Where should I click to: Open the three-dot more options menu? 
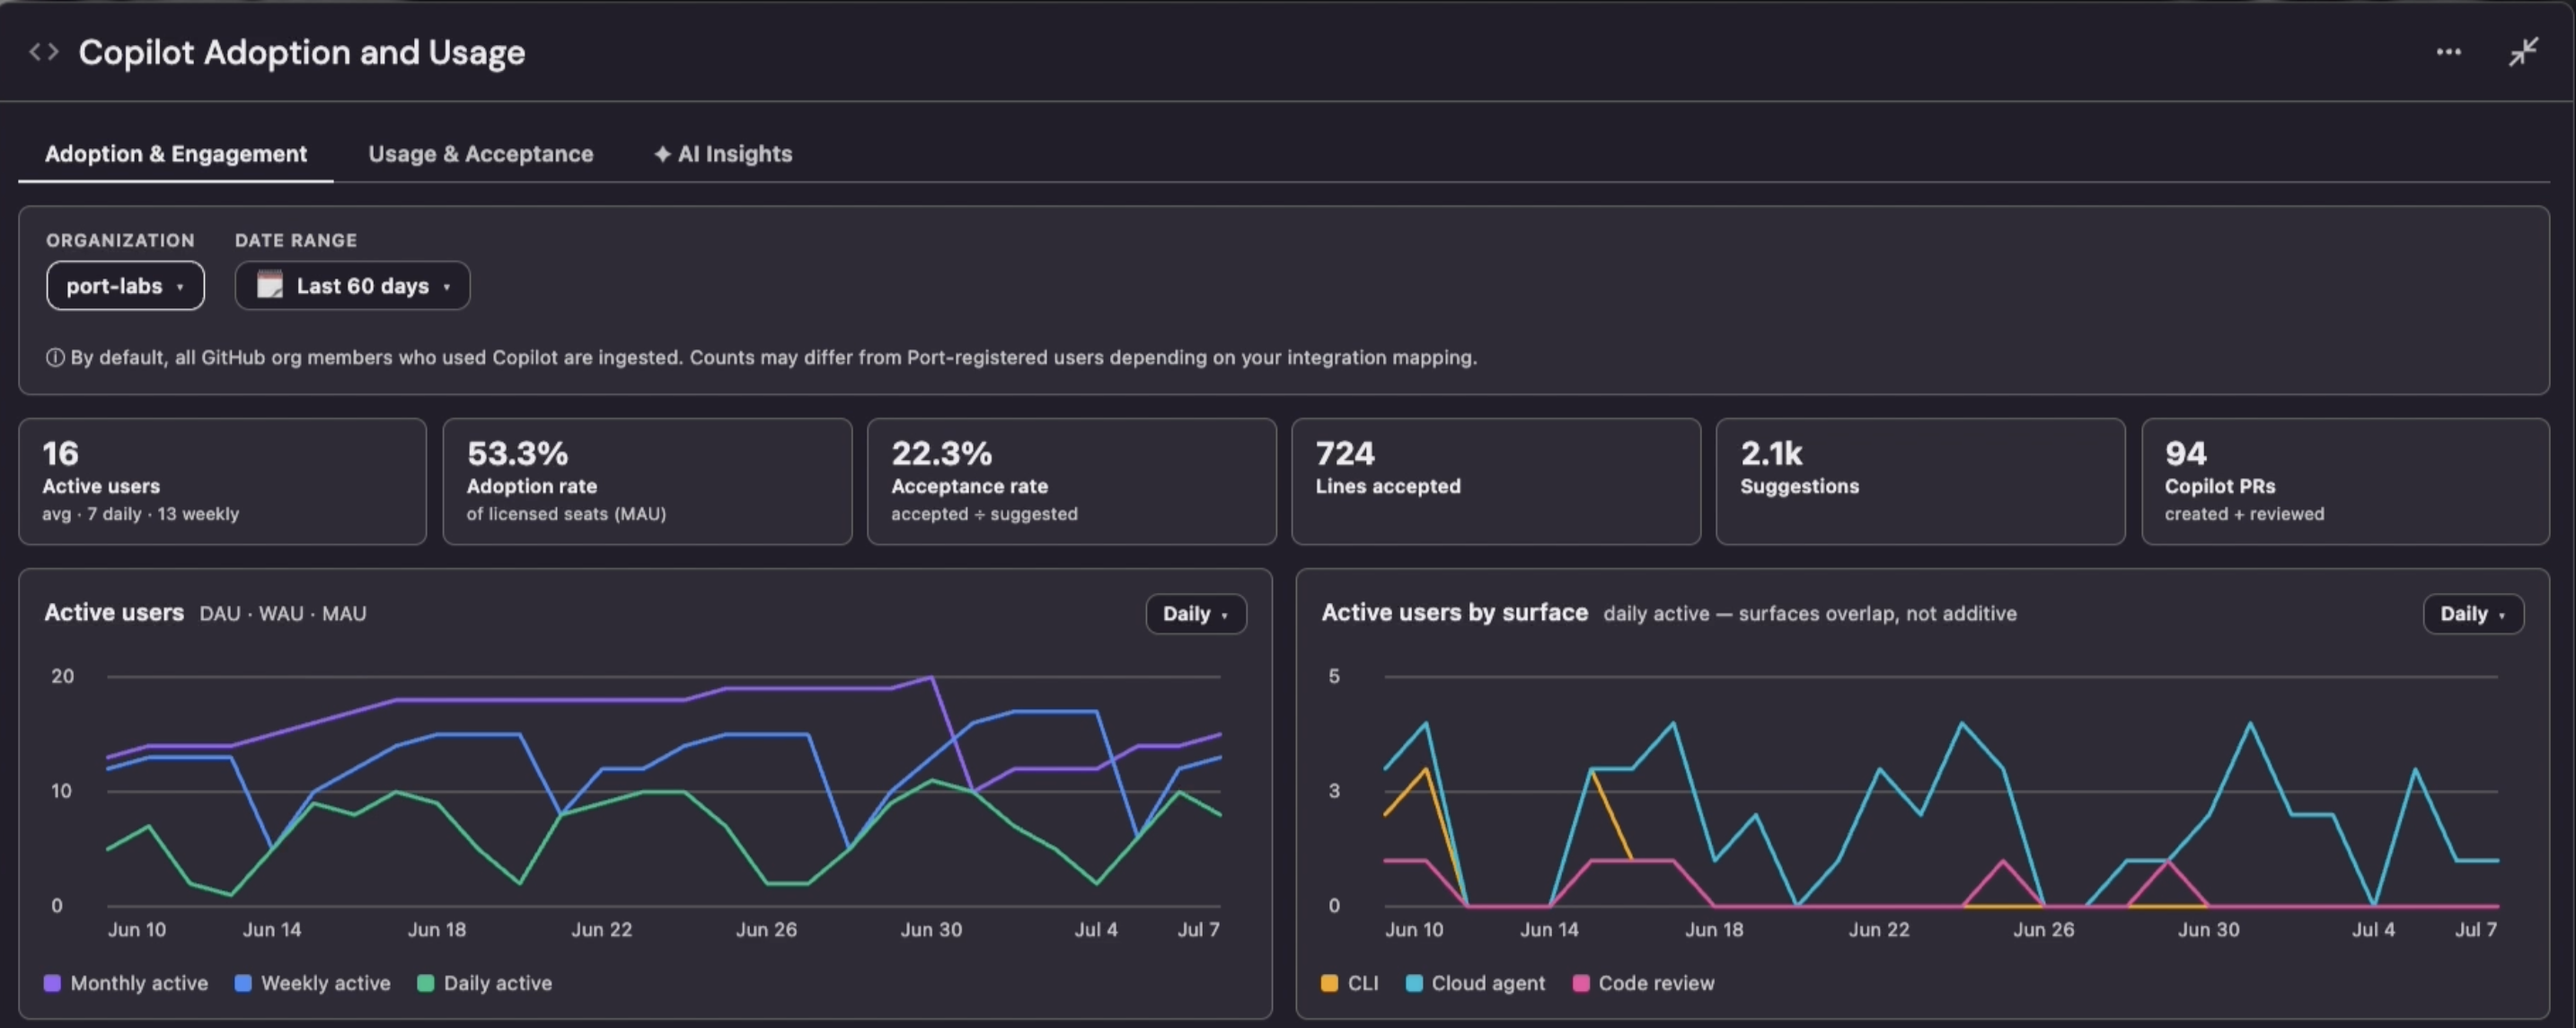point(2448,52)
